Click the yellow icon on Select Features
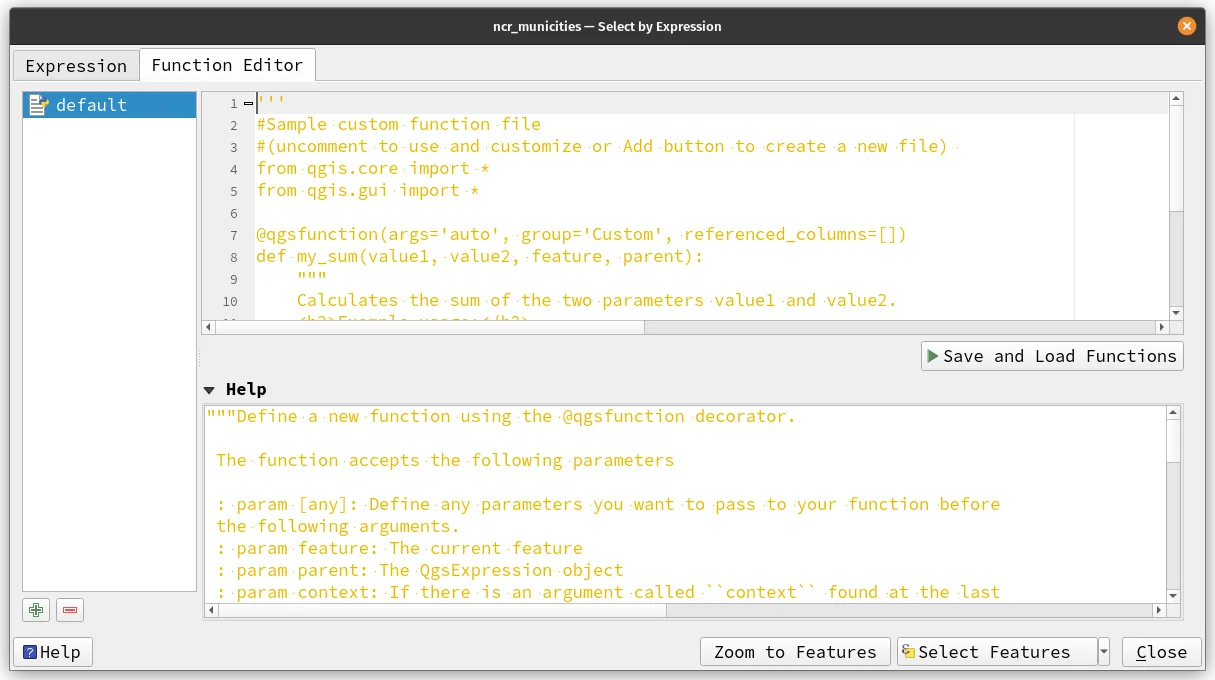This screenshot has width=1215, height=680. [913, 651]
